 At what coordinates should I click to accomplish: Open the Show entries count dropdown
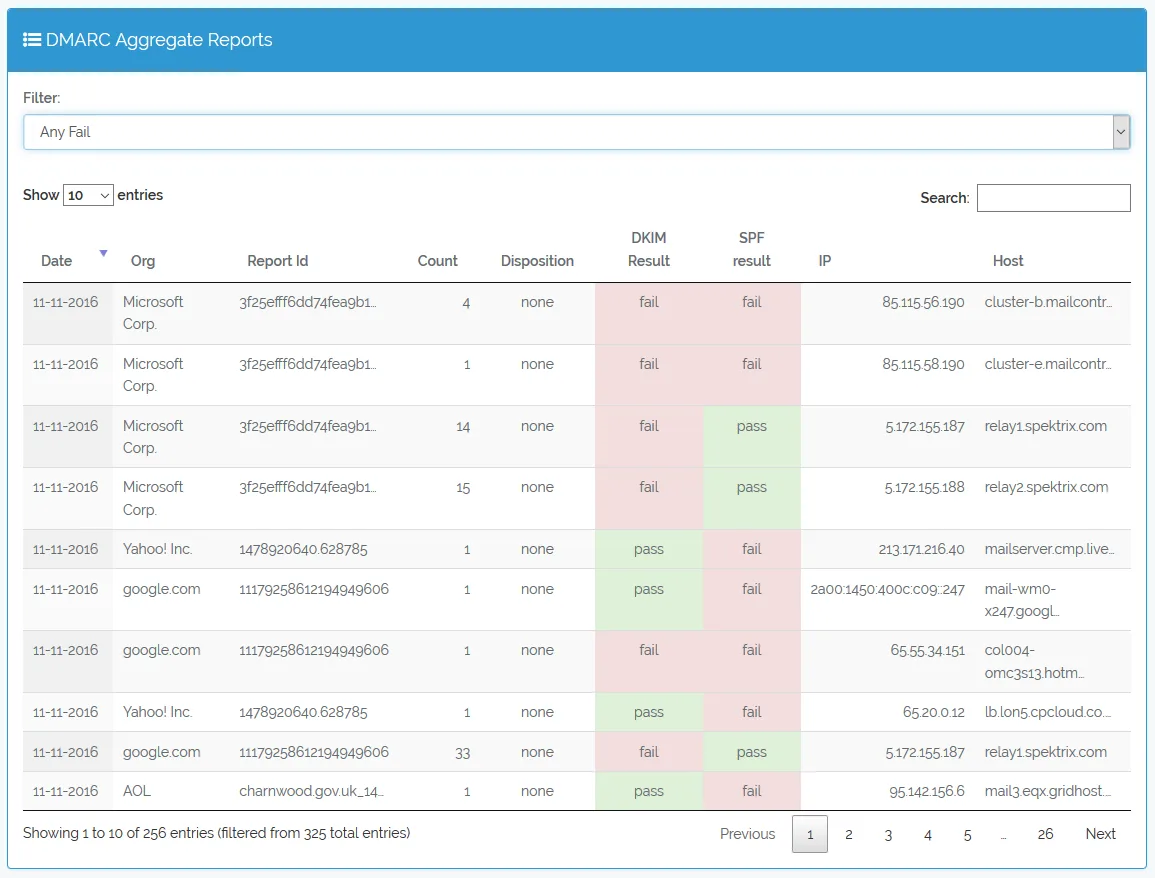click(x=88, y=195)
